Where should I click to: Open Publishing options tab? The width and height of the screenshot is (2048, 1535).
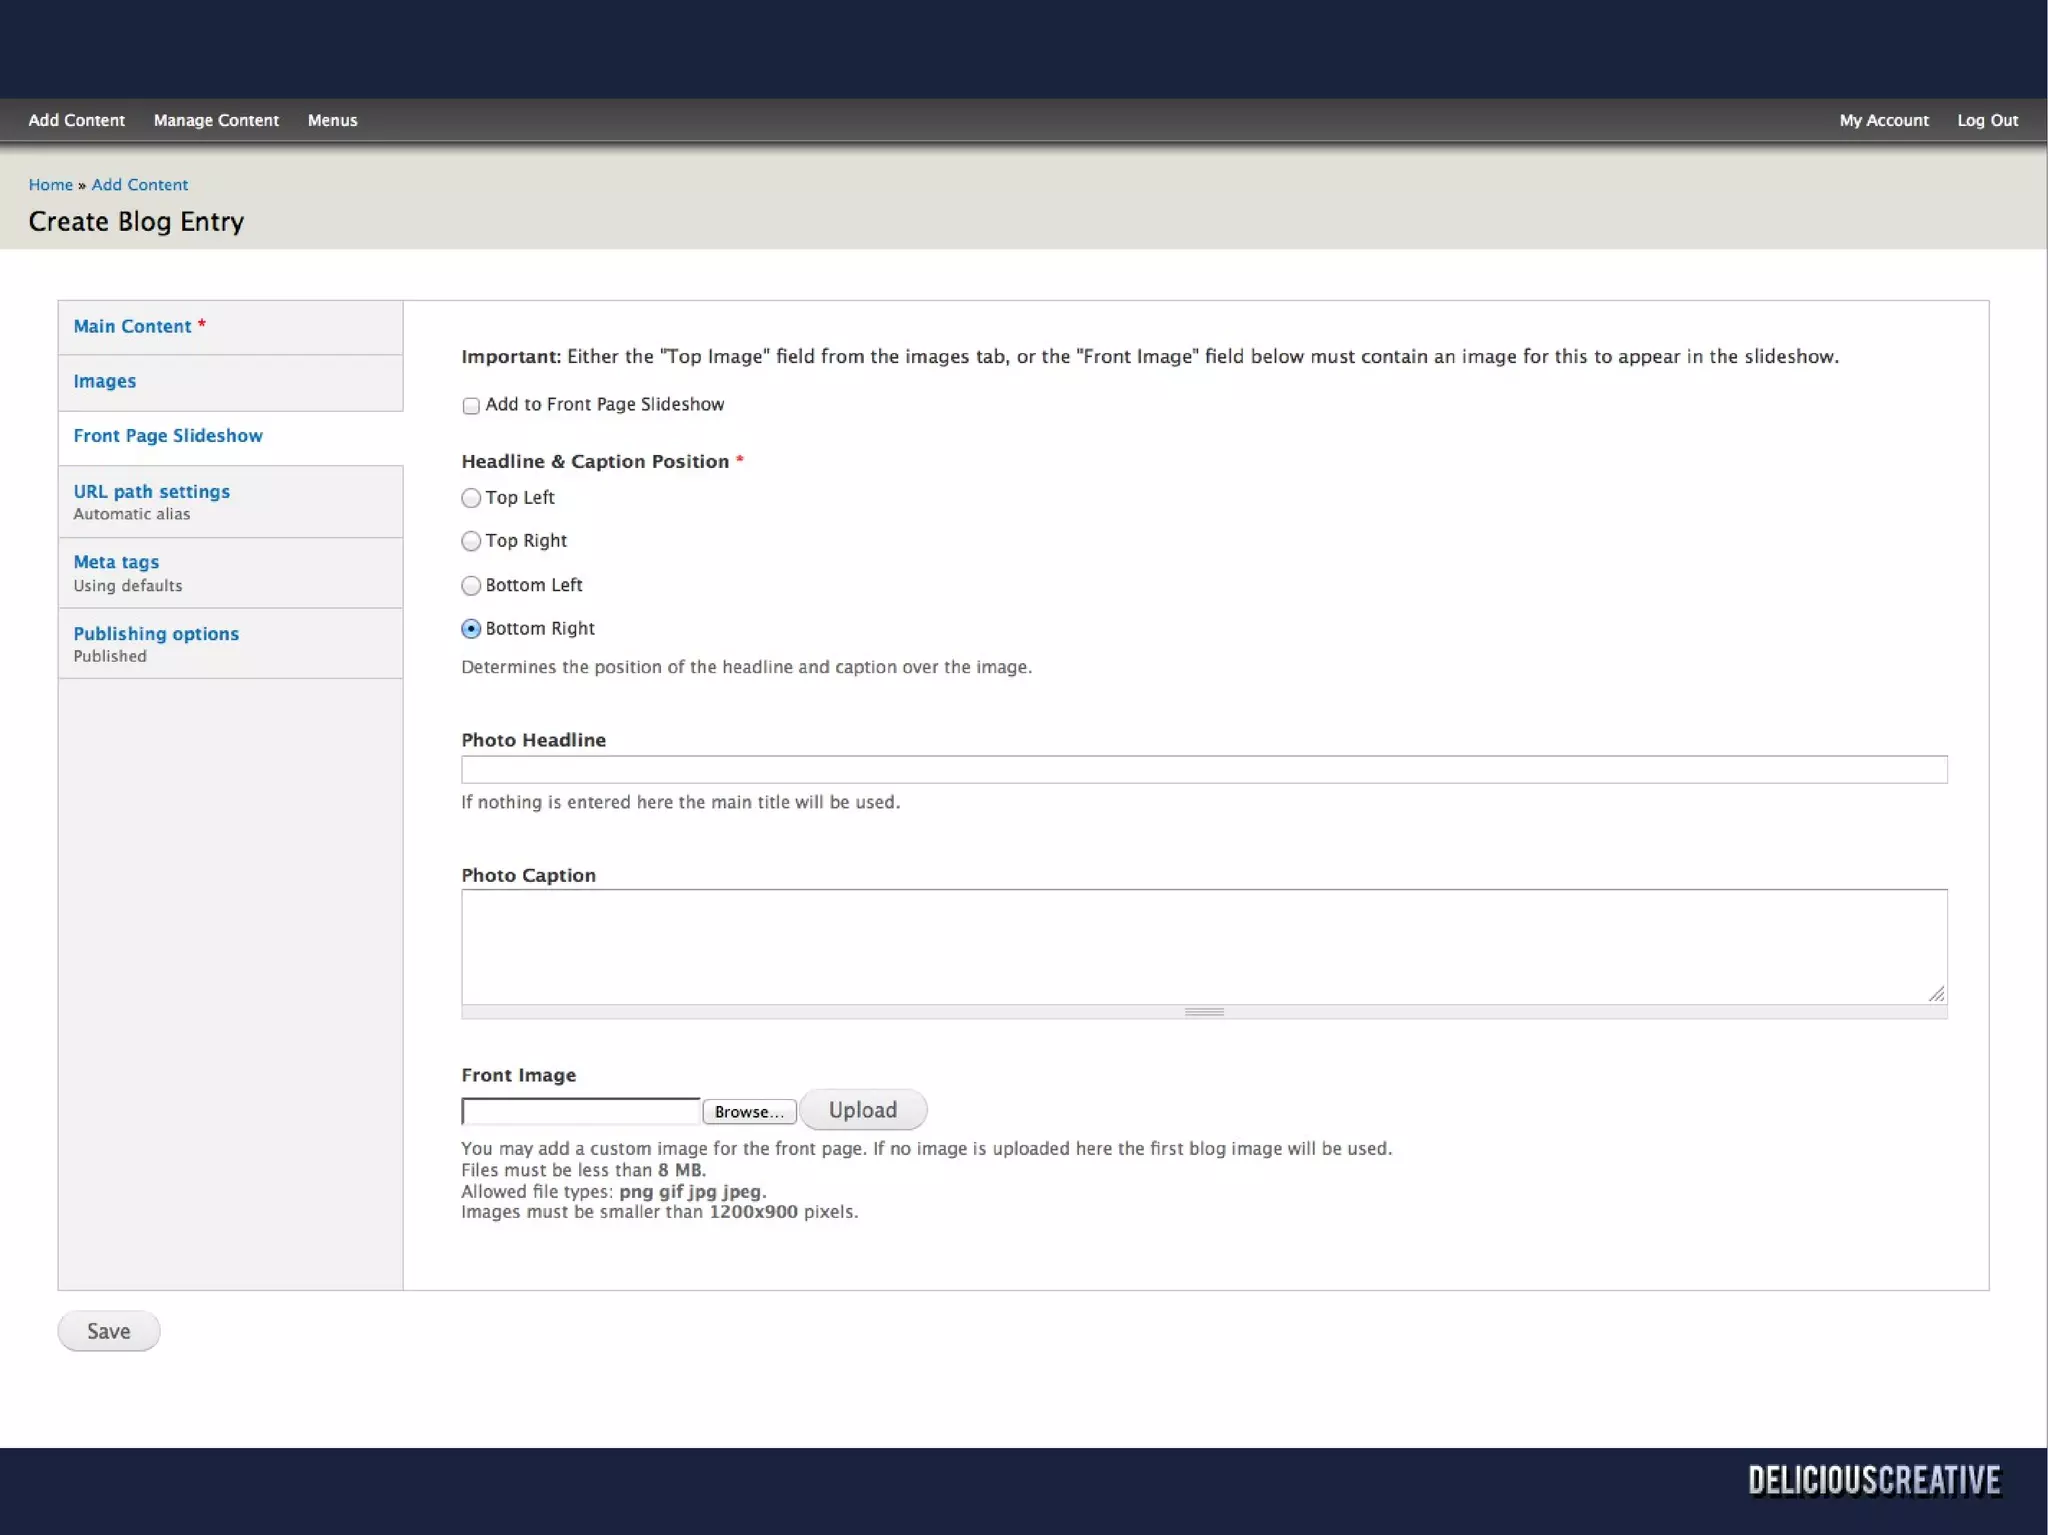156,634
